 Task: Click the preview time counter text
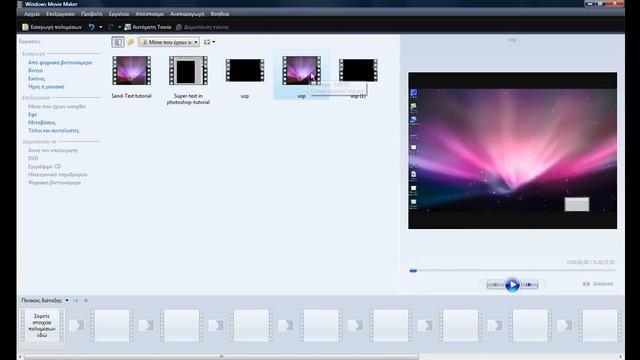tap(590, 262)
